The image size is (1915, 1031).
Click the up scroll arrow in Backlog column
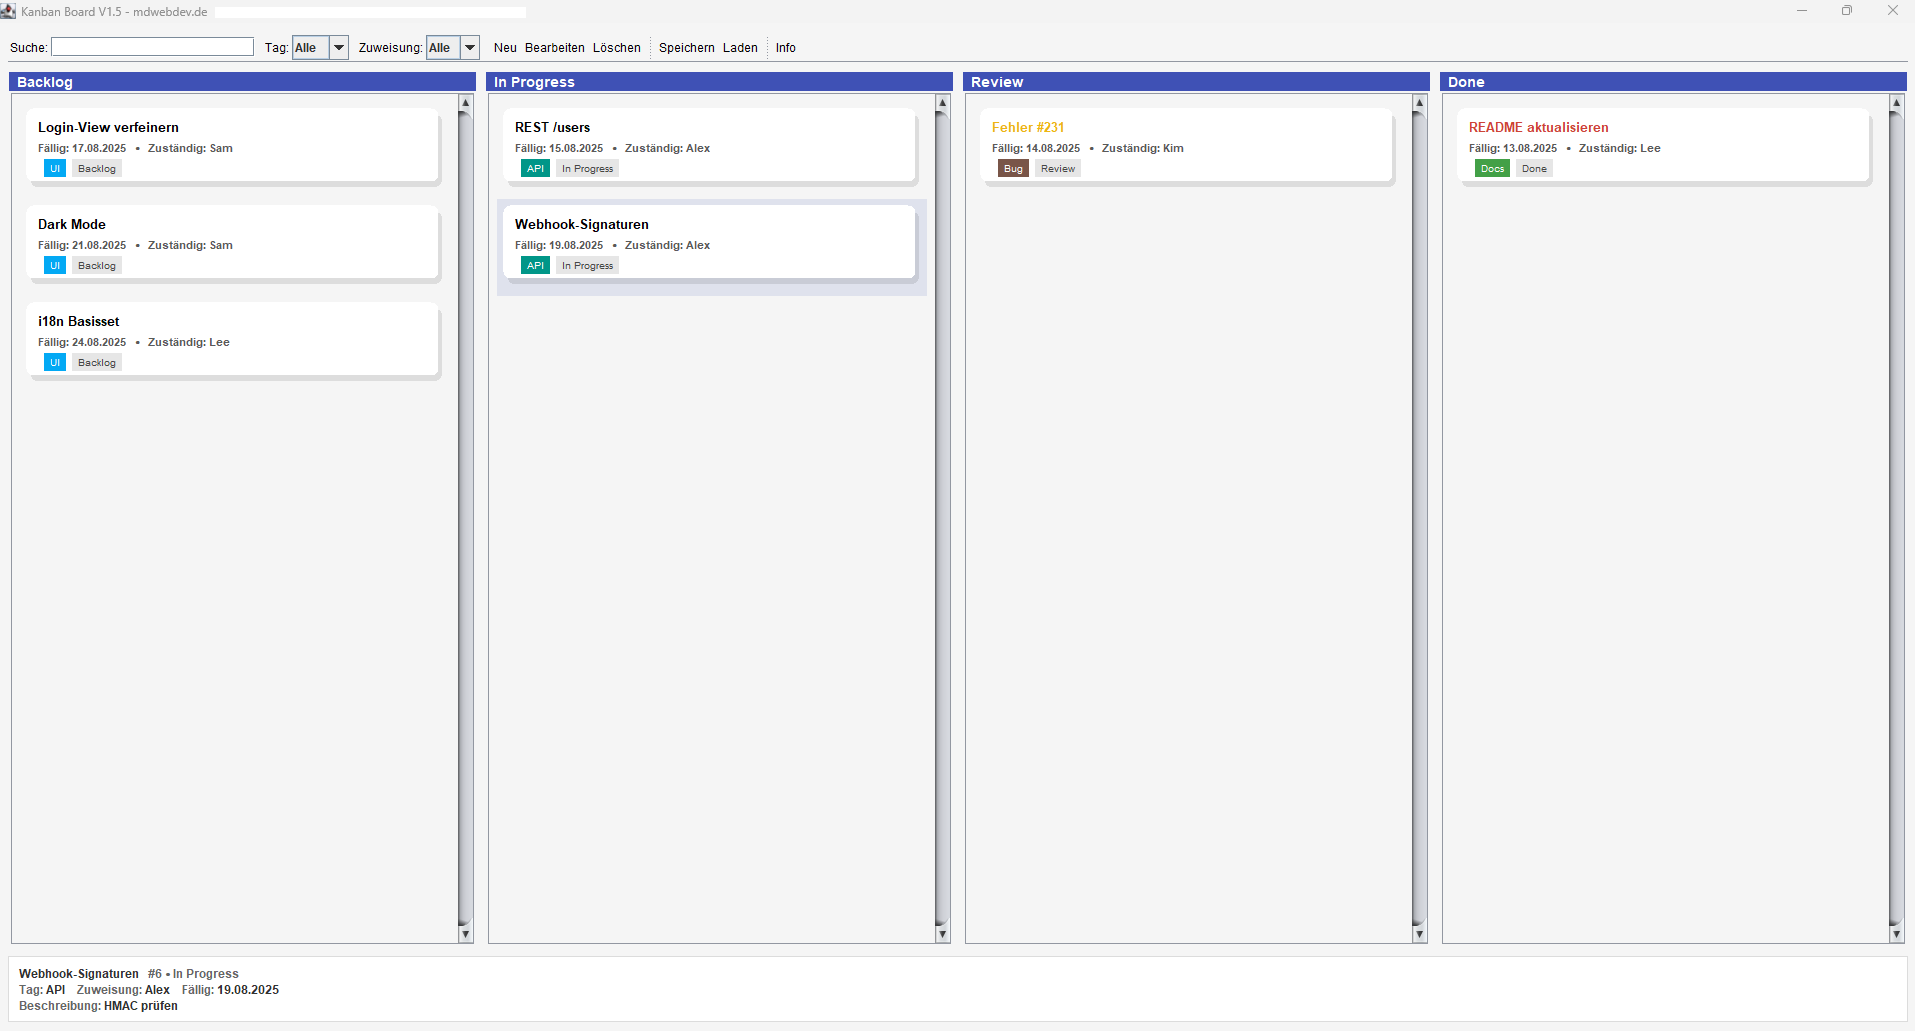[464, 102]
